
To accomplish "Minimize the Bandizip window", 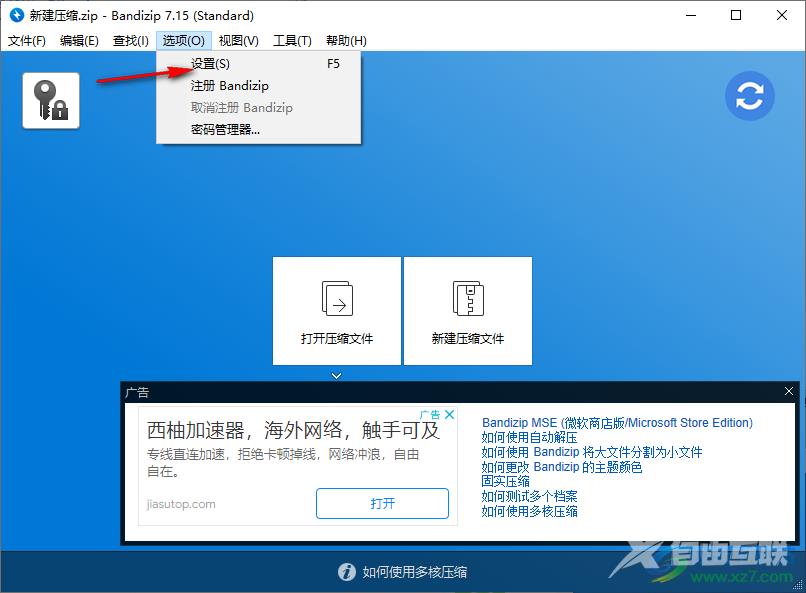I will click(x=691, y=15).
